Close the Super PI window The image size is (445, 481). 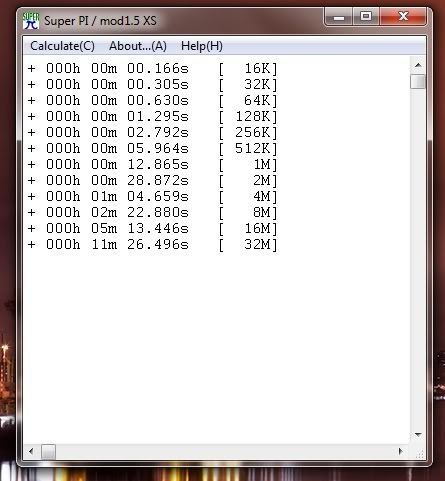point(403,16)
